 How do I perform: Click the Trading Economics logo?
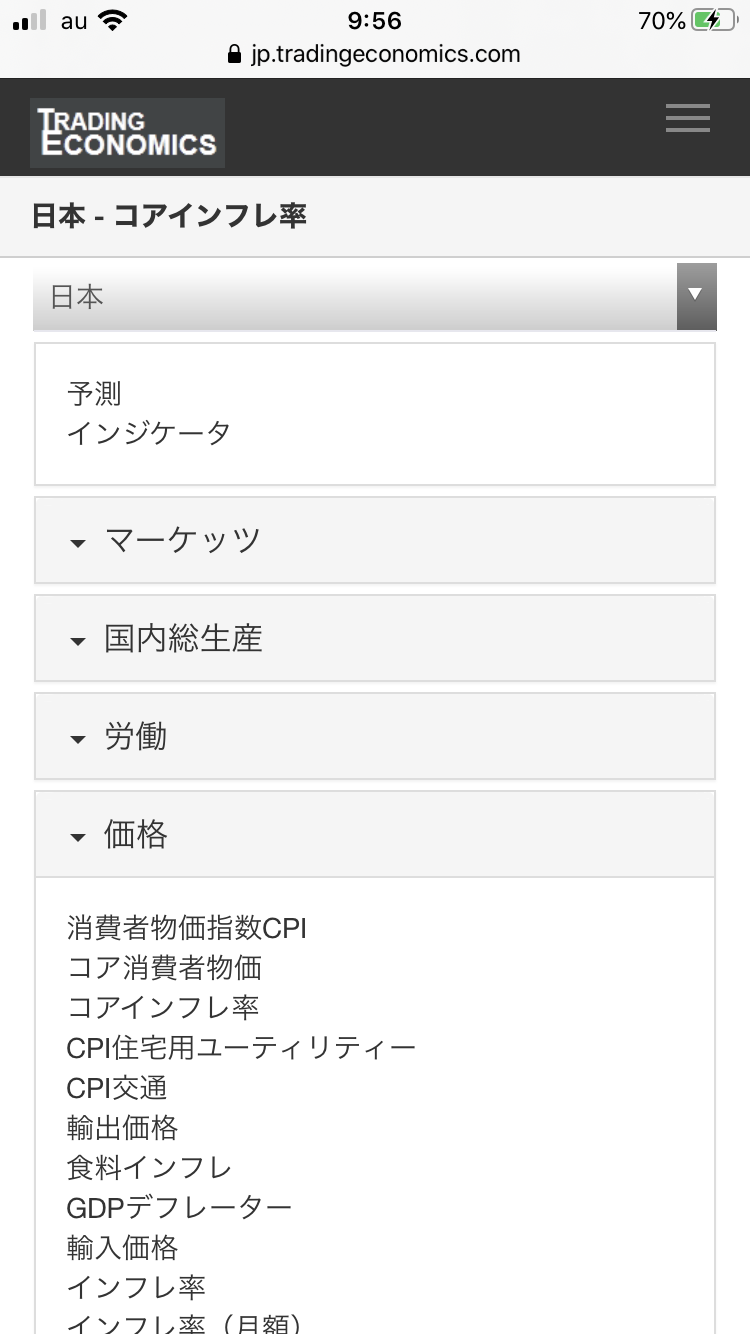127,133
